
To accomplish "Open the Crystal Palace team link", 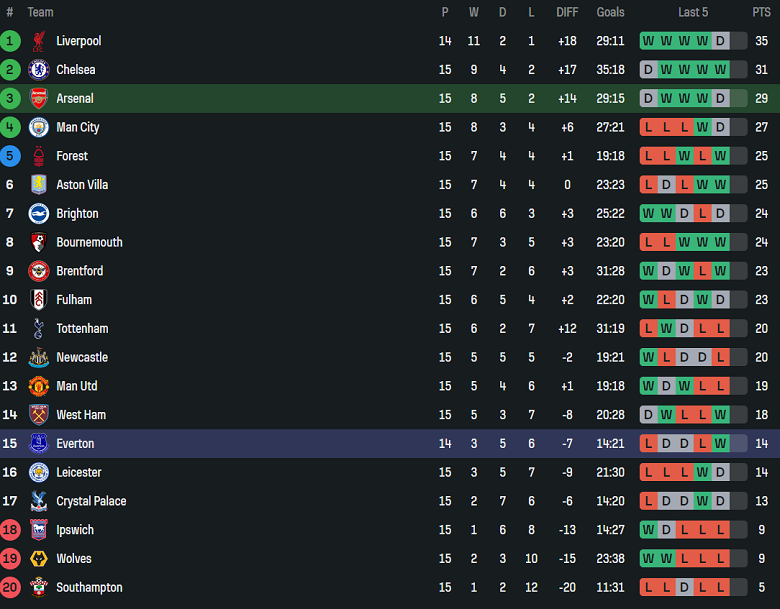I will [92, 501].
